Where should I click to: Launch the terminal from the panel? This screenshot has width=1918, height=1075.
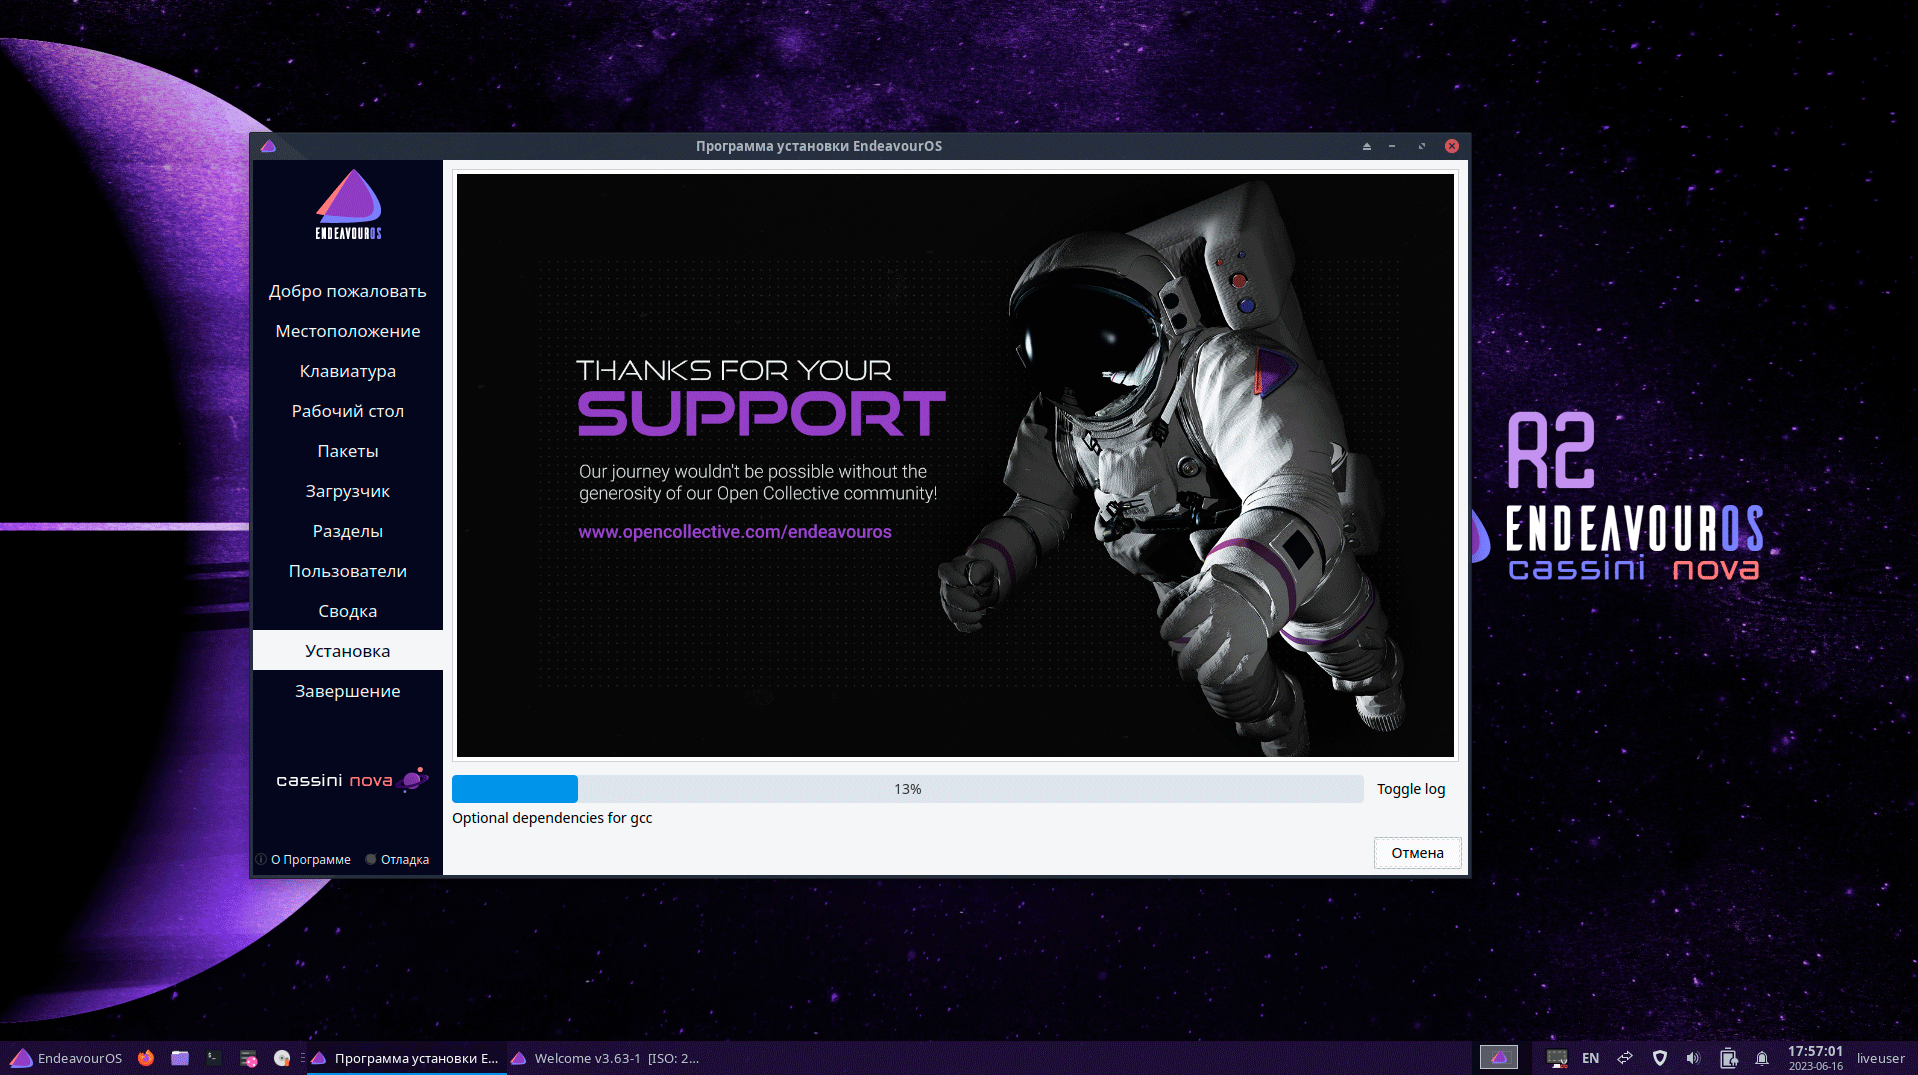pos(214,1058)
